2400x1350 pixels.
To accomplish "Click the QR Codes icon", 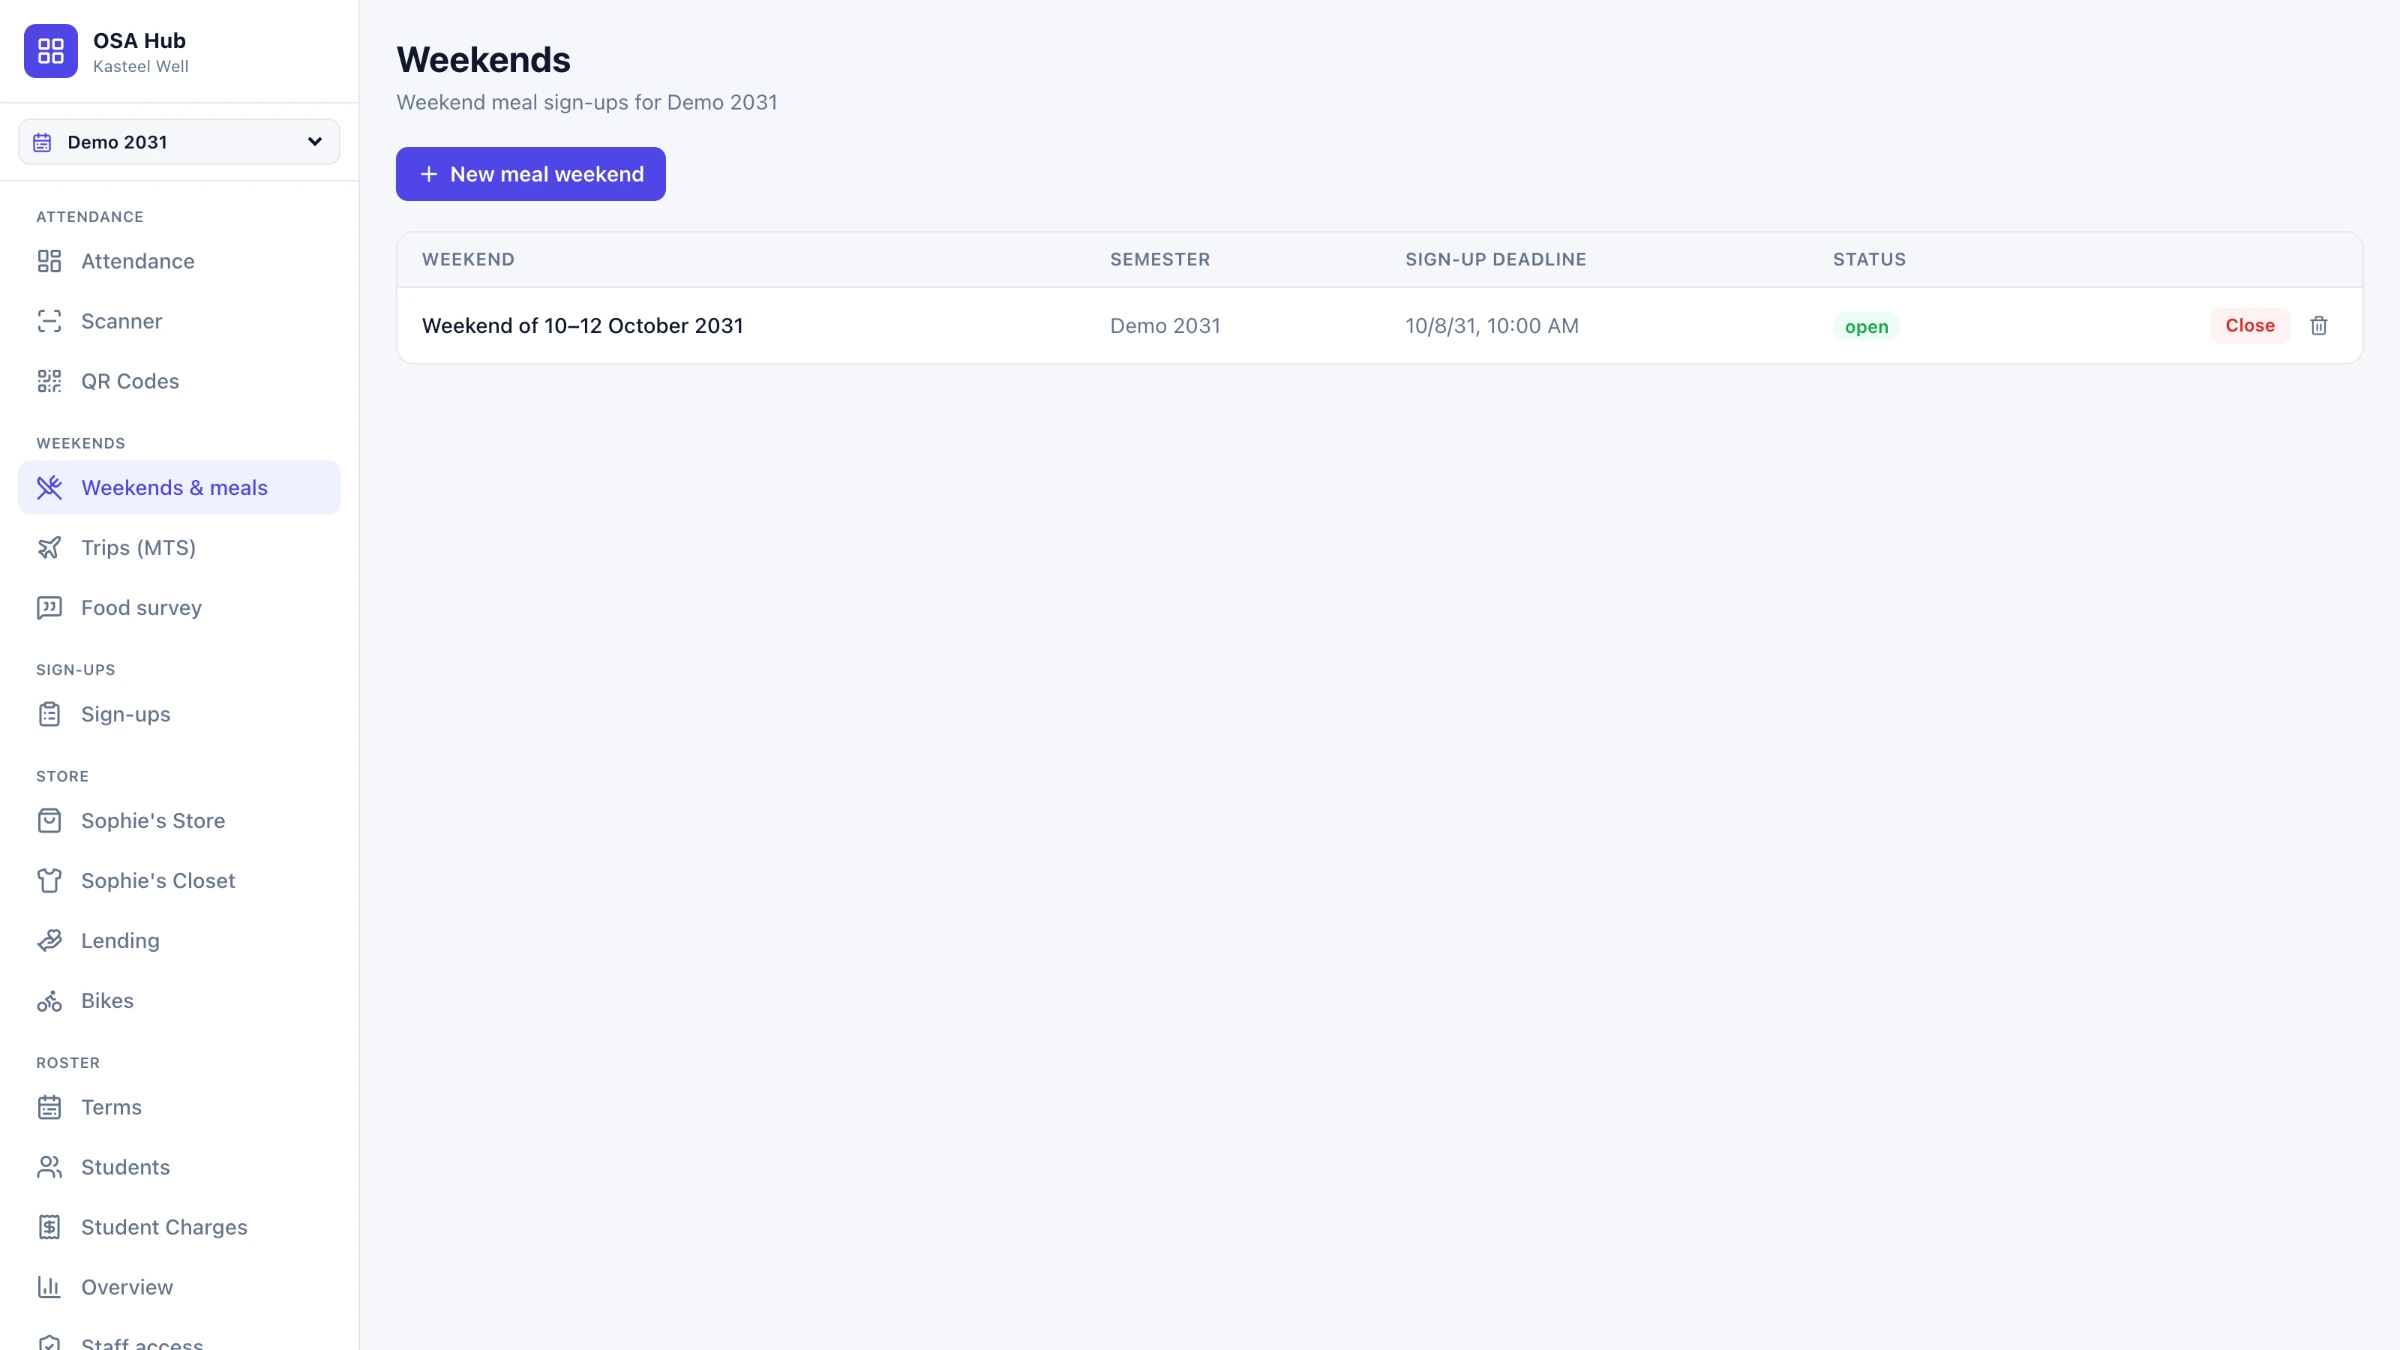I will coord(49,381).
